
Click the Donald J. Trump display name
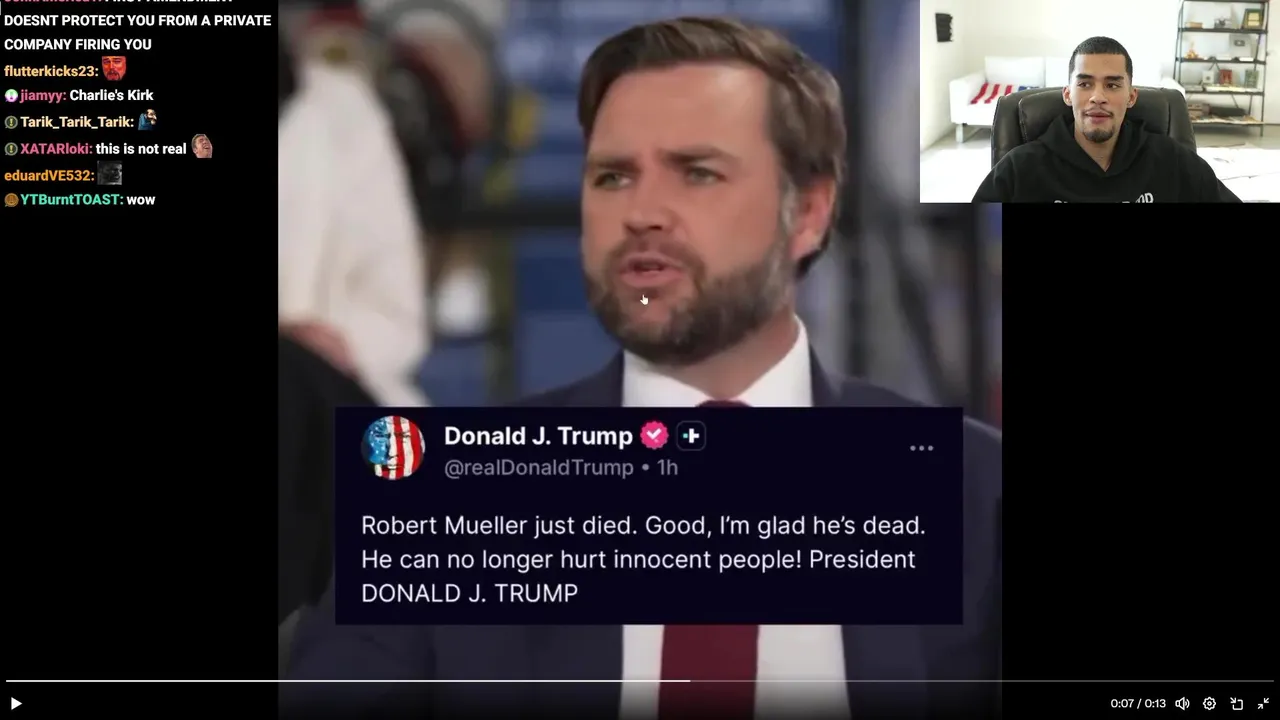pyautogui.click(x=538, y=436)
